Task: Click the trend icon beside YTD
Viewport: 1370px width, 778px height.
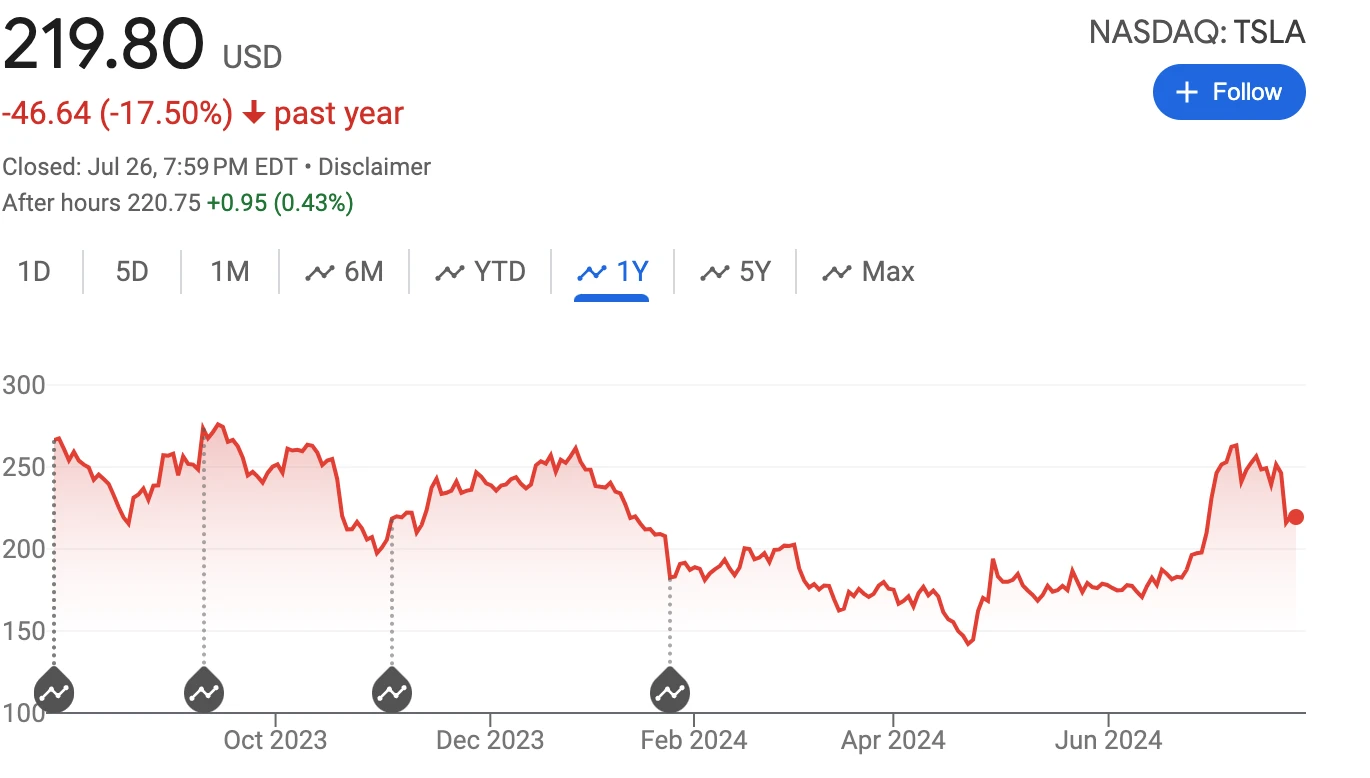Action: pos(450,272)
